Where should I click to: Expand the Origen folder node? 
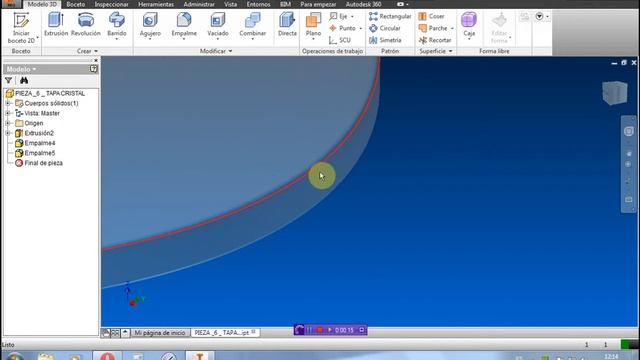pyautogui.click(x=7, y=123)
